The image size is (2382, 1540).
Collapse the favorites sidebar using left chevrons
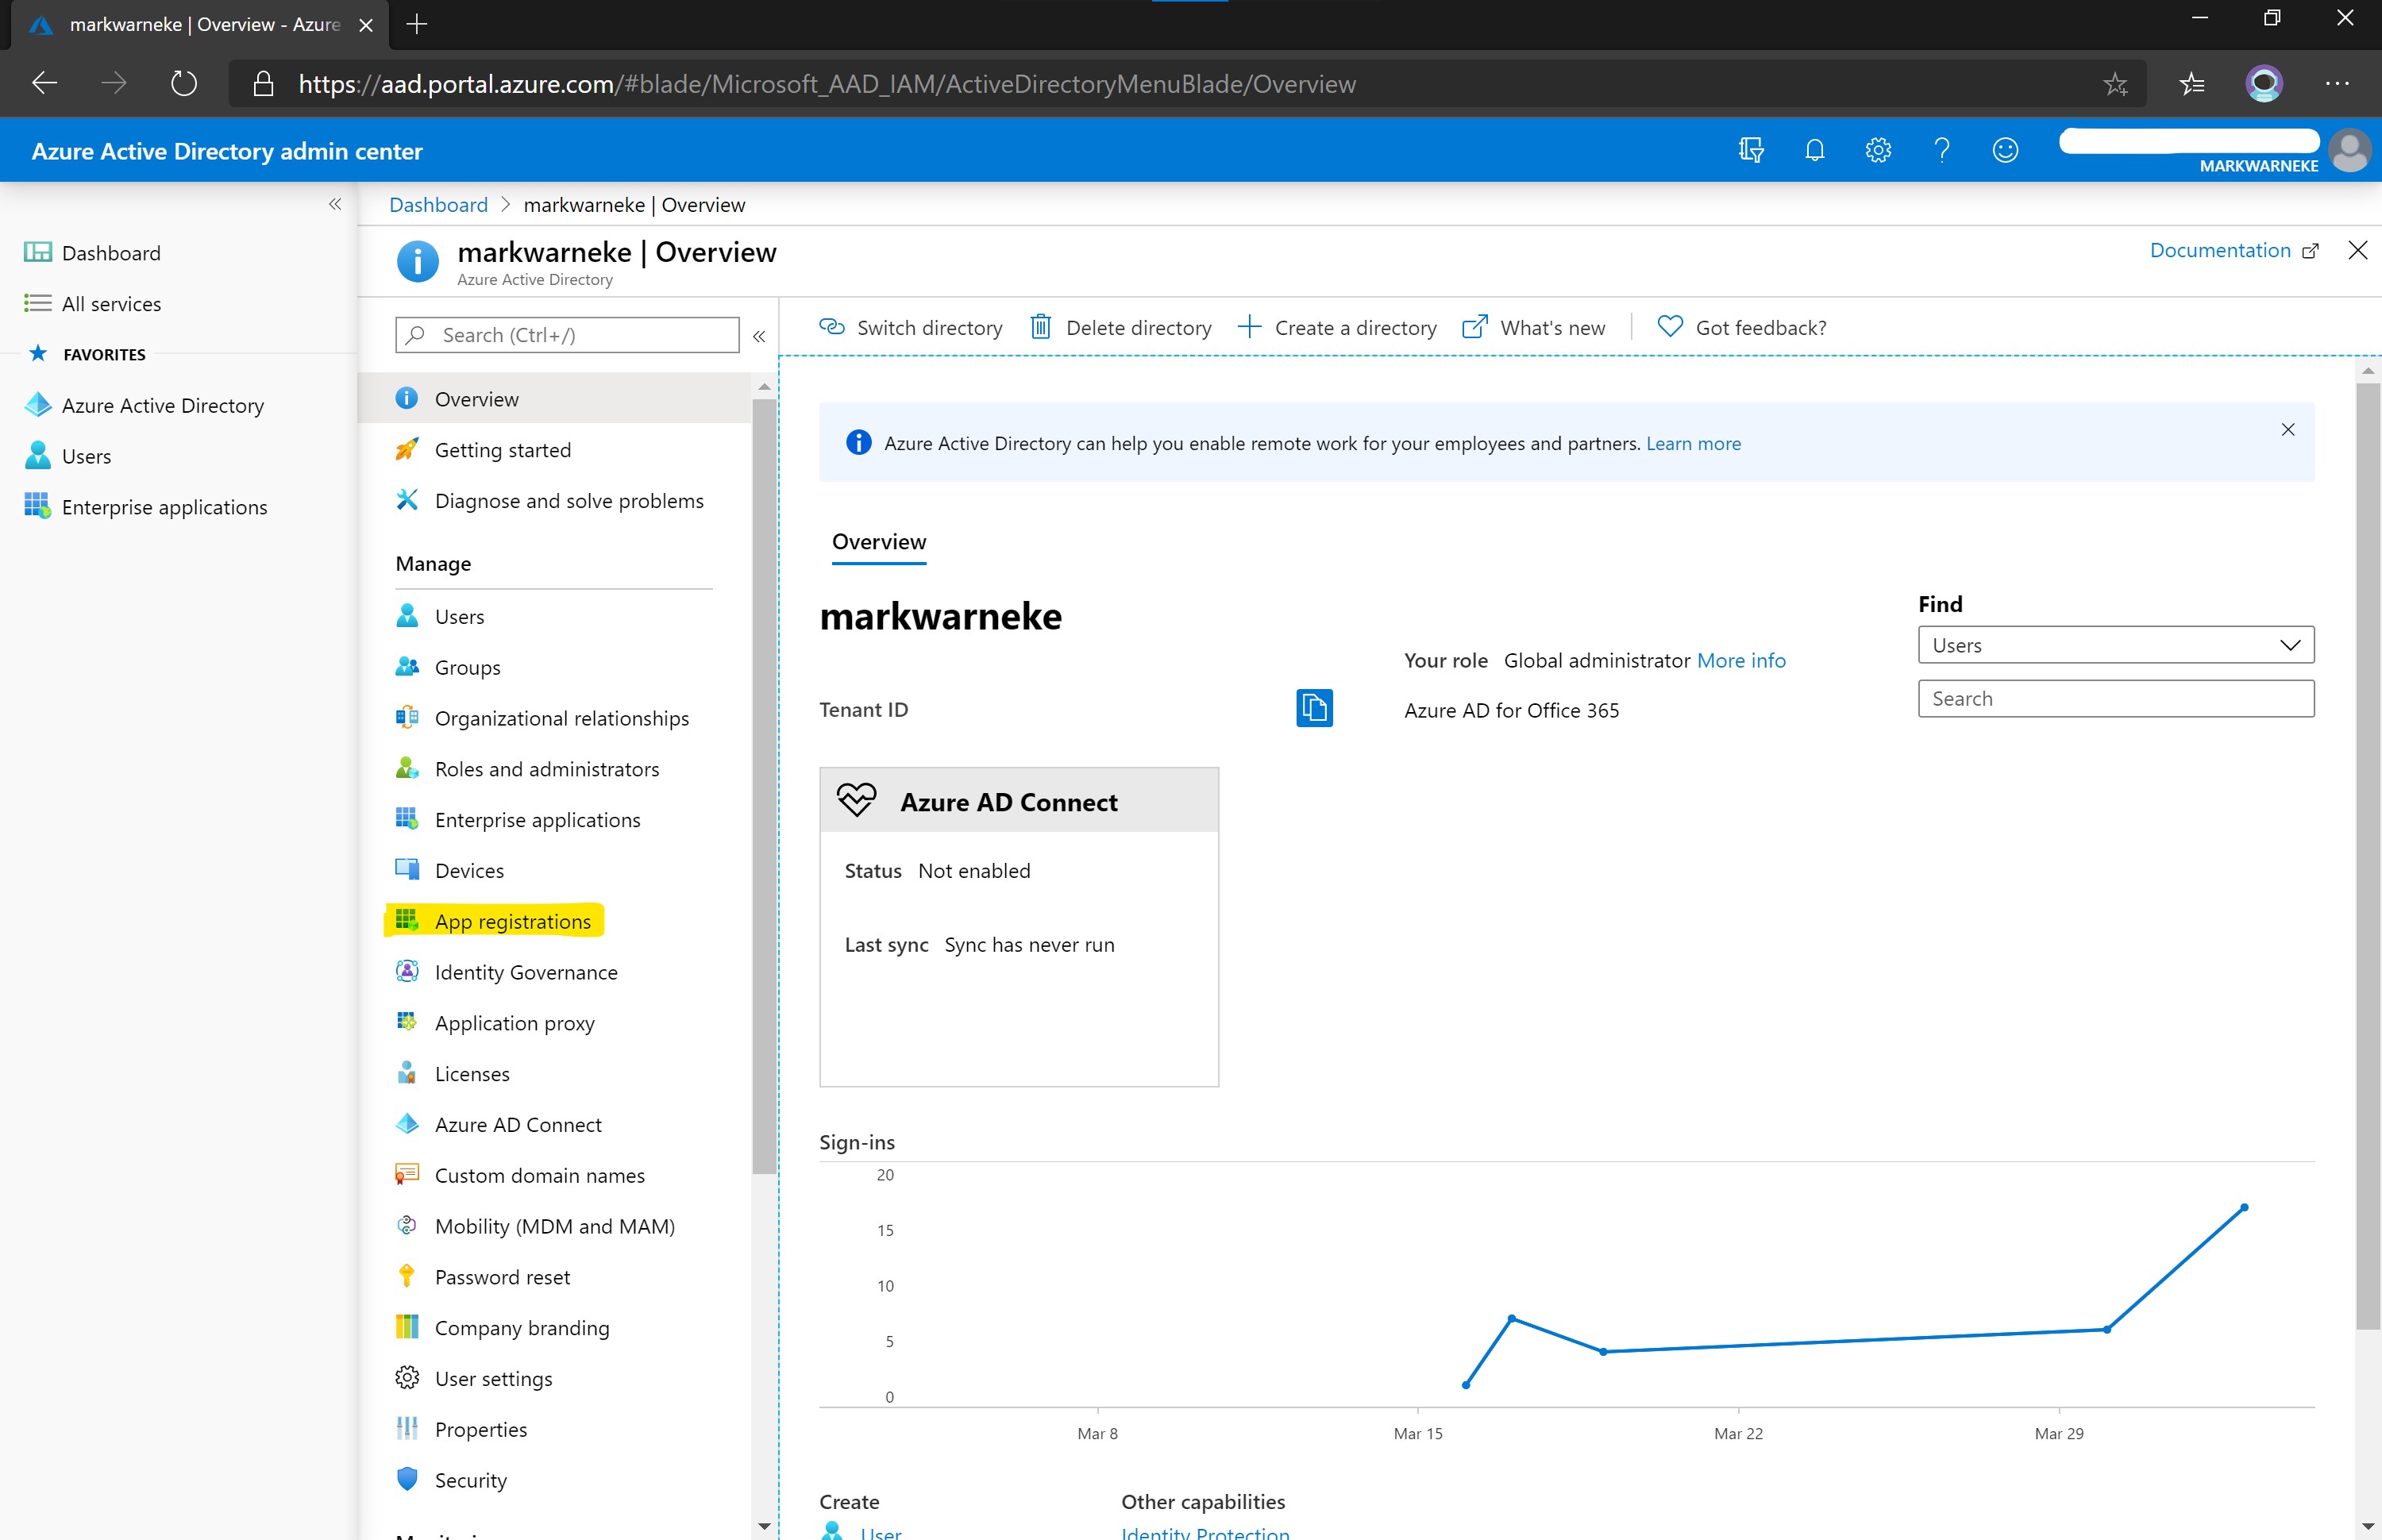pos(334,204)
